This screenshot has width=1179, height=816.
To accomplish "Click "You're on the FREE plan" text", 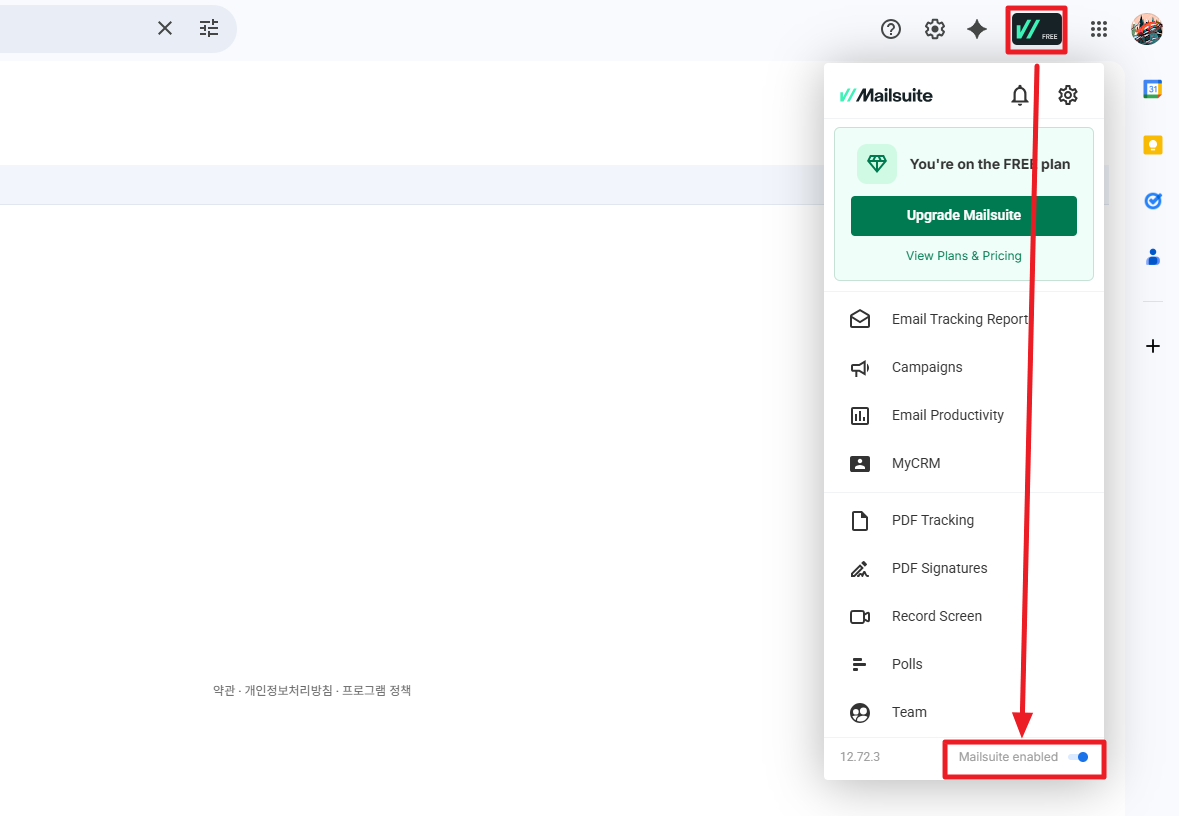I will click(x=990, y=164).
